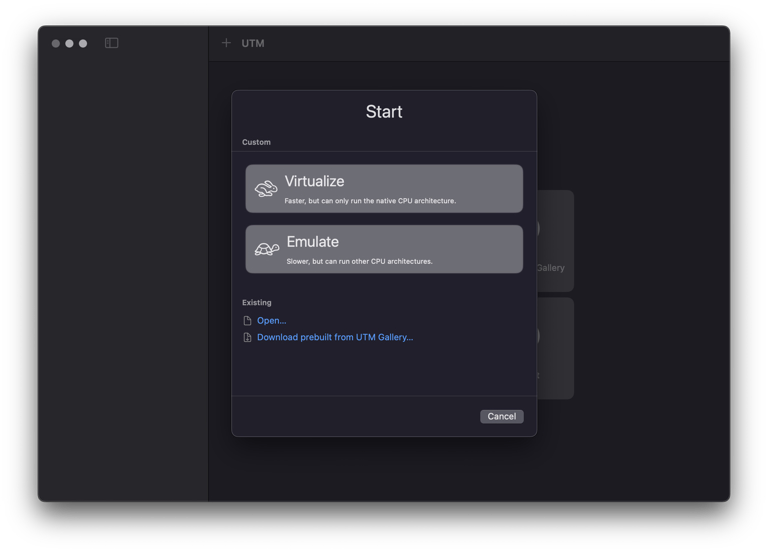Toggle the sidebar with the titlebar icon
This screenshot has height=552, width=768.
[112, 43]
